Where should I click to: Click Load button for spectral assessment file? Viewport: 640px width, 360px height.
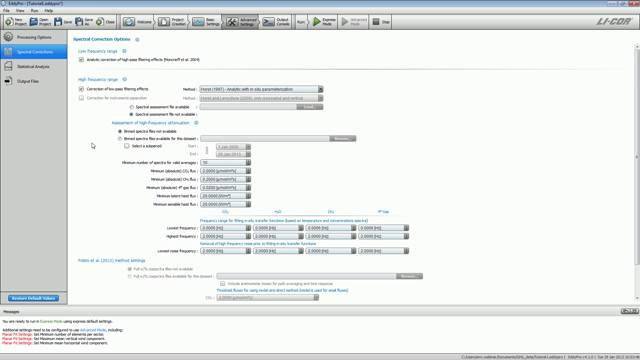[x=310, y=107]
